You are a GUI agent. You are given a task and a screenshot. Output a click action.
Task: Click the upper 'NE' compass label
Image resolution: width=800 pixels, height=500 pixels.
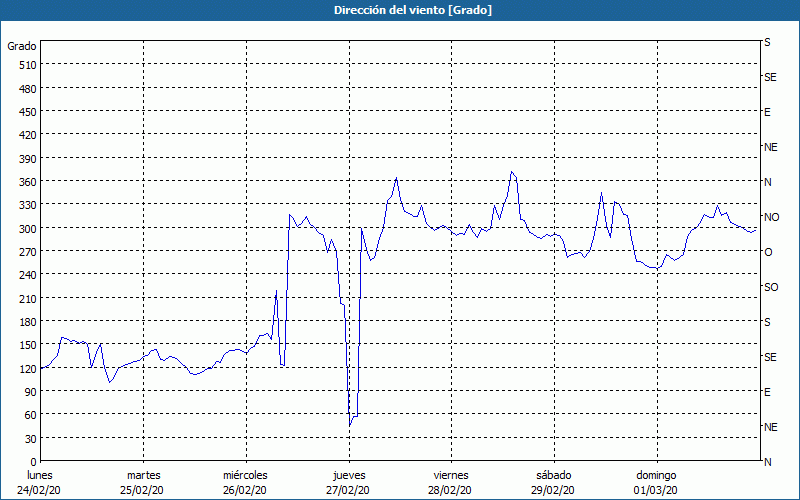point(771,147)
